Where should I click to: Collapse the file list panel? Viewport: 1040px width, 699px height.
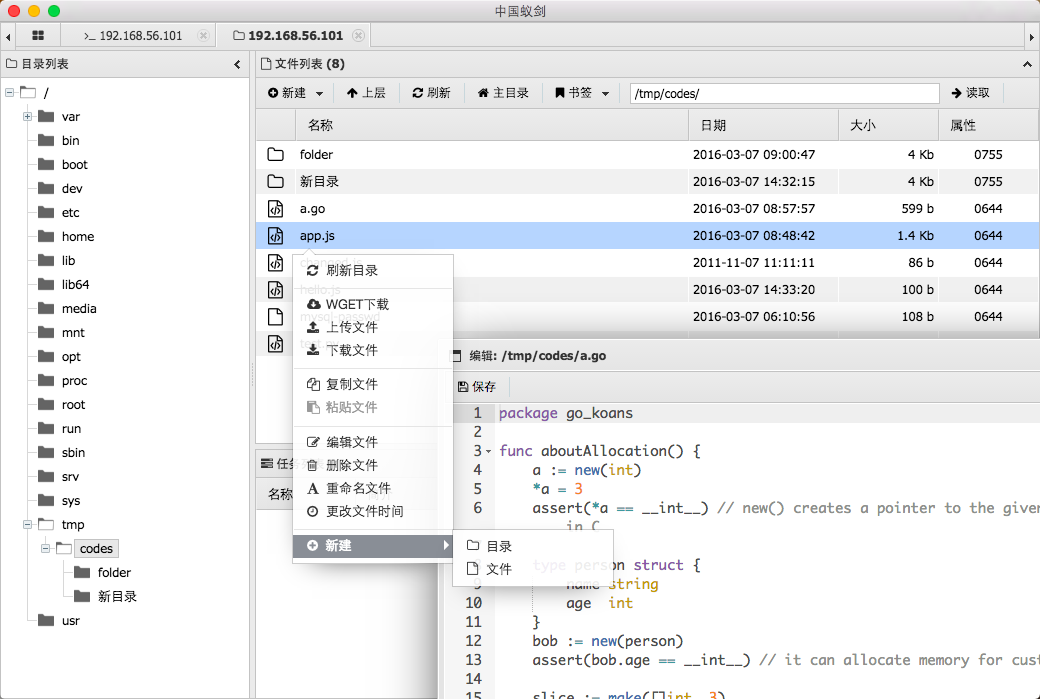(1027, 64)
